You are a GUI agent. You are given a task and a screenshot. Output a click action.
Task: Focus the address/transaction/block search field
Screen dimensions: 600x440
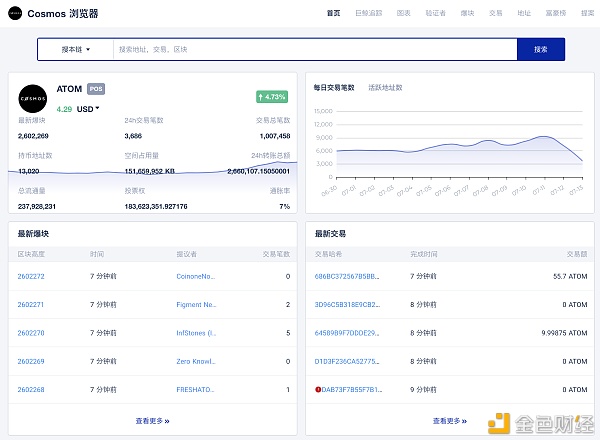pos(315,49)
